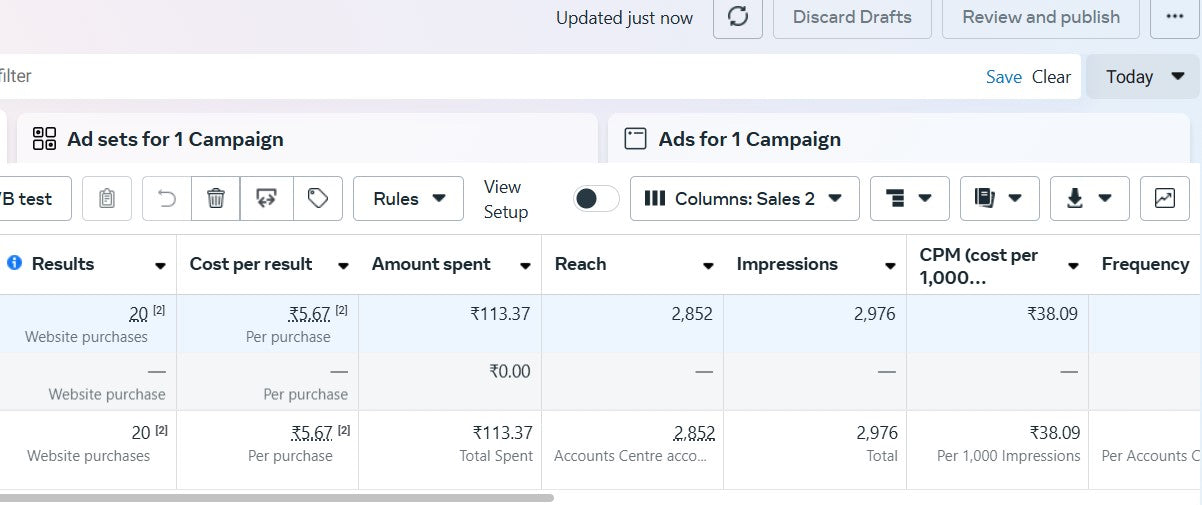Image resolution: width=1202 pixels, height=505 pixels.
Task: Toggle the View Setup switch
Action: click(x=596, y=199)
